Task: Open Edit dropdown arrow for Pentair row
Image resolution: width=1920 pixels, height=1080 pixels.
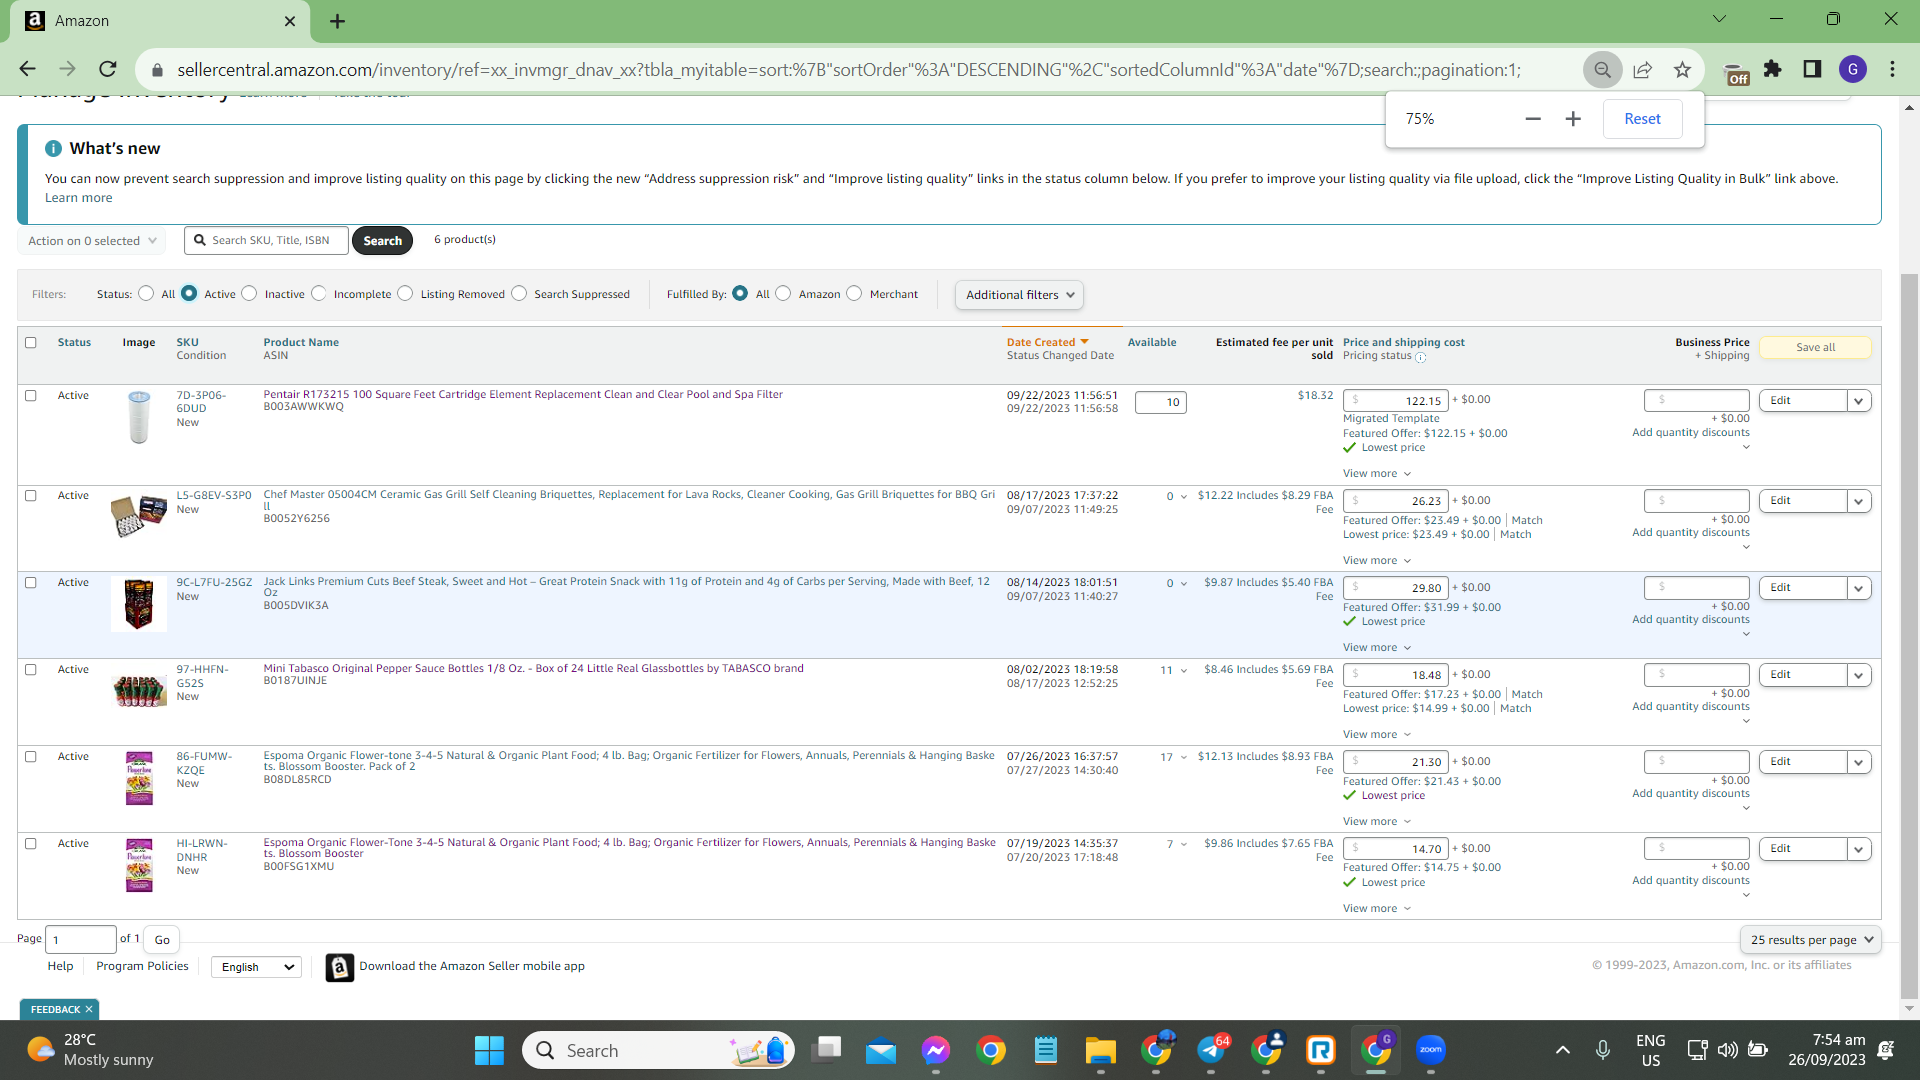Action: tap(1859, 401)
